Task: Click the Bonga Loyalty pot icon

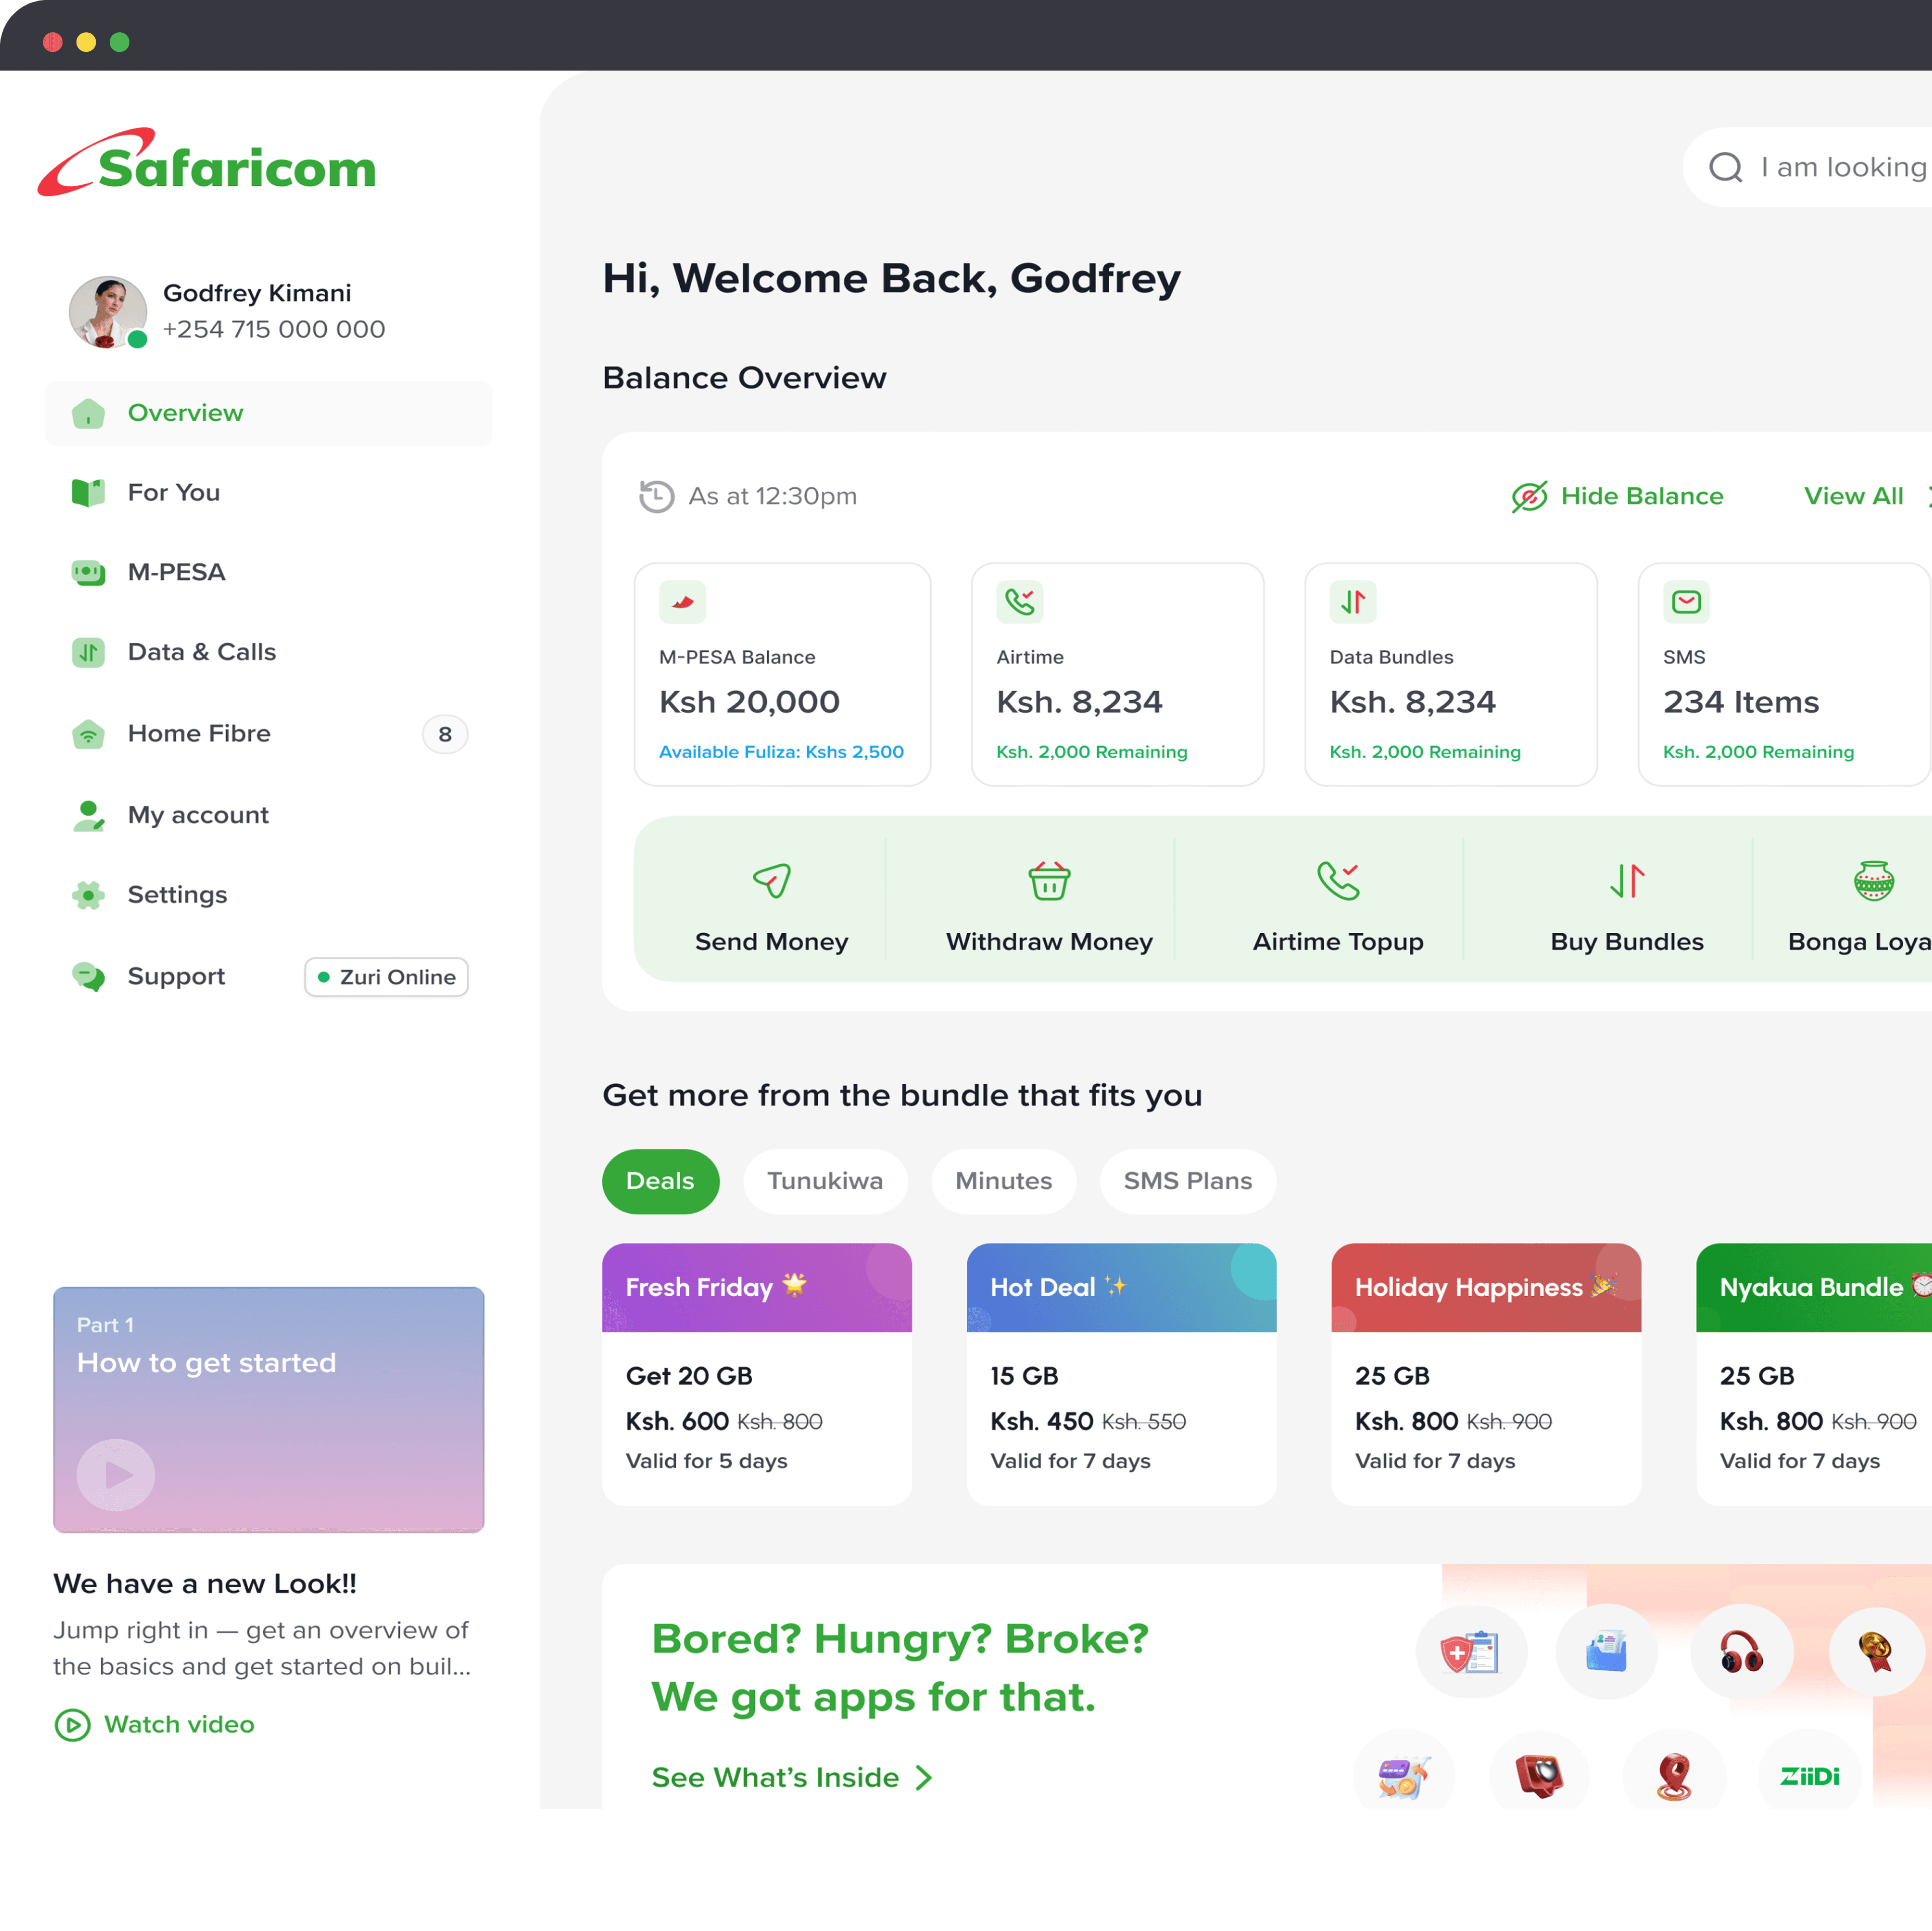Action: [x=1873, y=881]
